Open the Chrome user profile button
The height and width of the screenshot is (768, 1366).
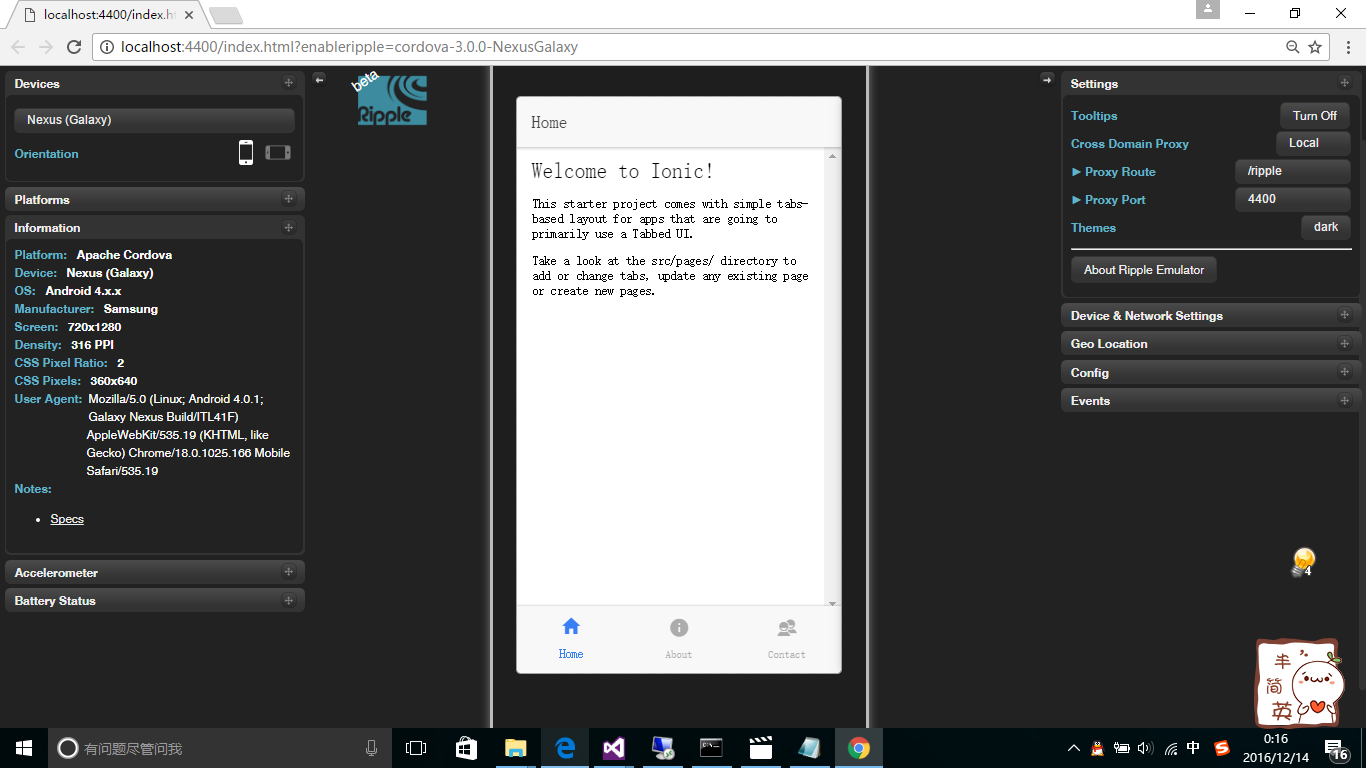tap(1208, 9)
